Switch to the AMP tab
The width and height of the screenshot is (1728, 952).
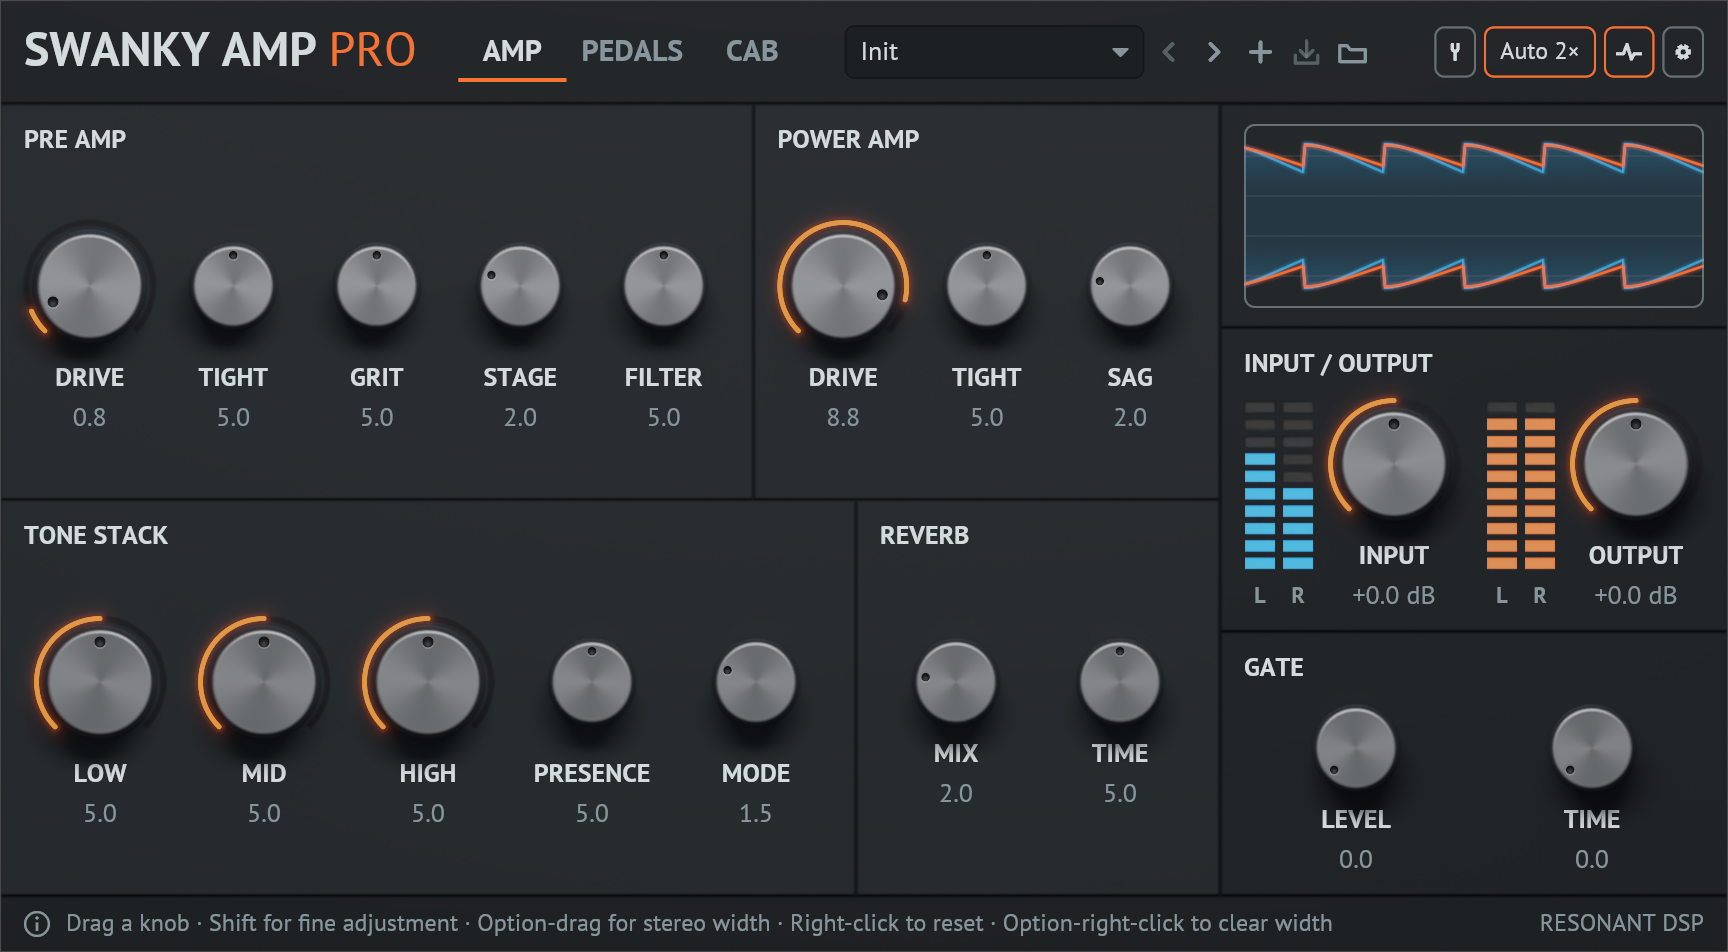[512, 51]
